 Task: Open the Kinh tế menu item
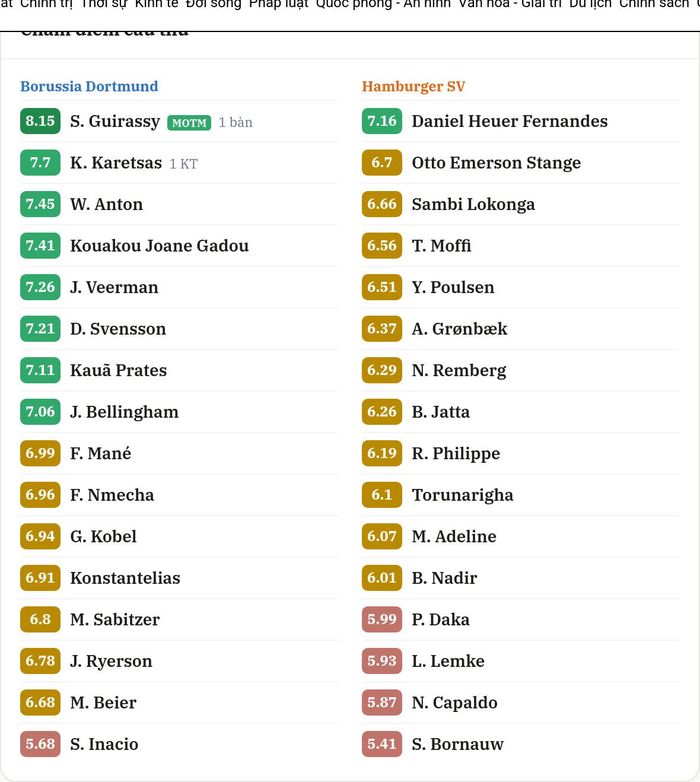pos(157,4)
